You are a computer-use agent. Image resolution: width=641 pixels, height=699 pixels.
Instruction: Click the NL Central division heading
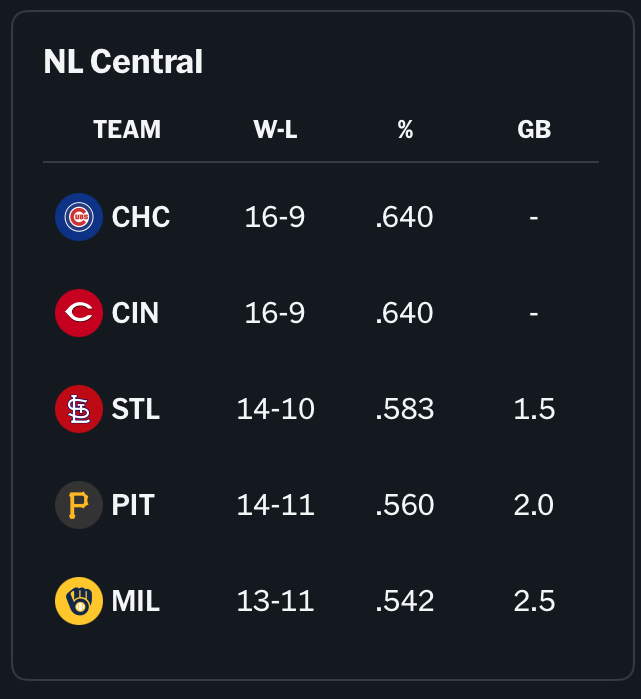point(123,62)
